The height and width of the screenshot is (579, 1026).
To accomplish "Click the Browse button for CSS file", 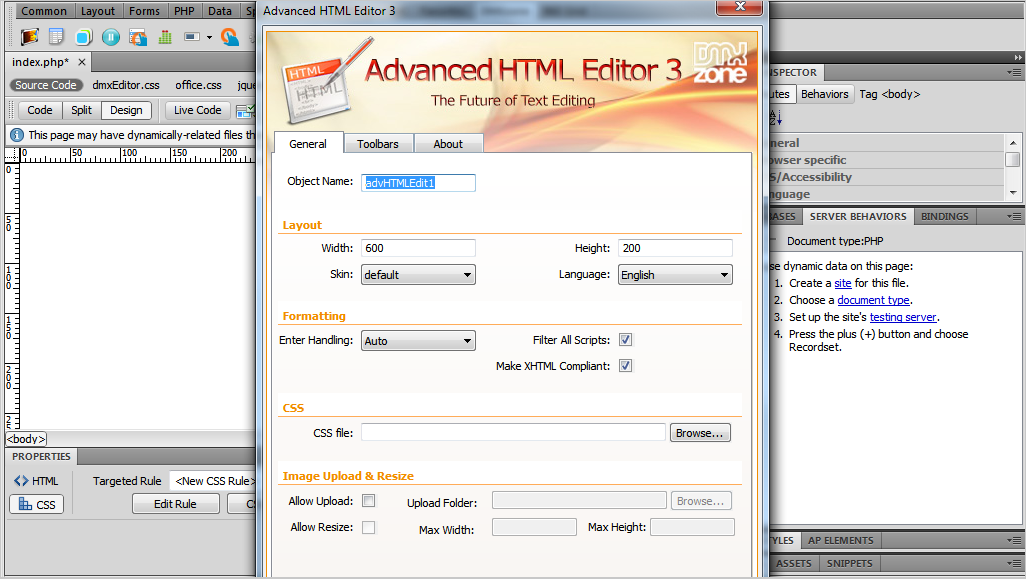I will click(699, 433).
